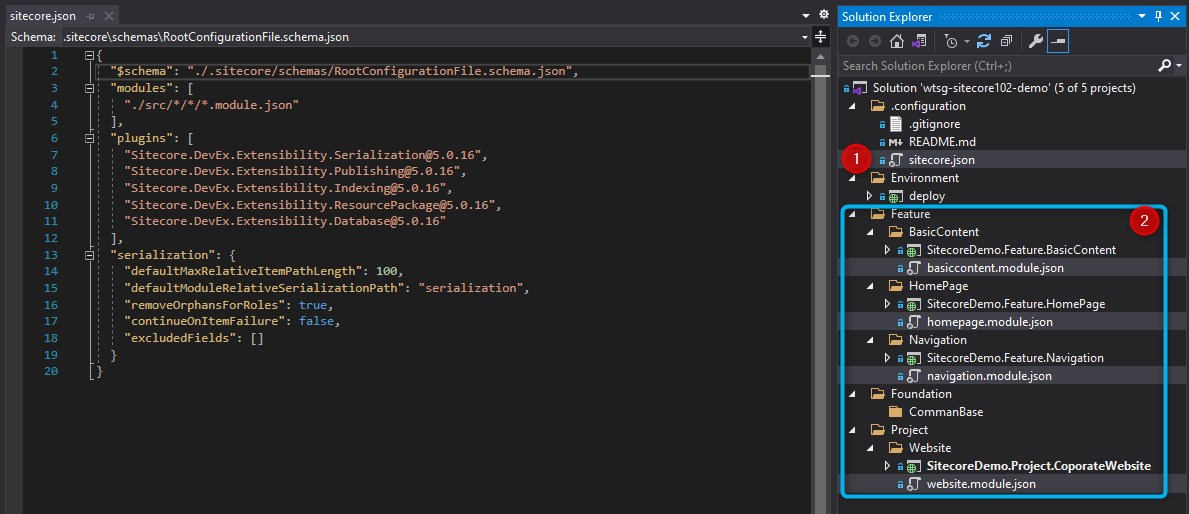Collapse the Environment folder arrow

(852, 178)
